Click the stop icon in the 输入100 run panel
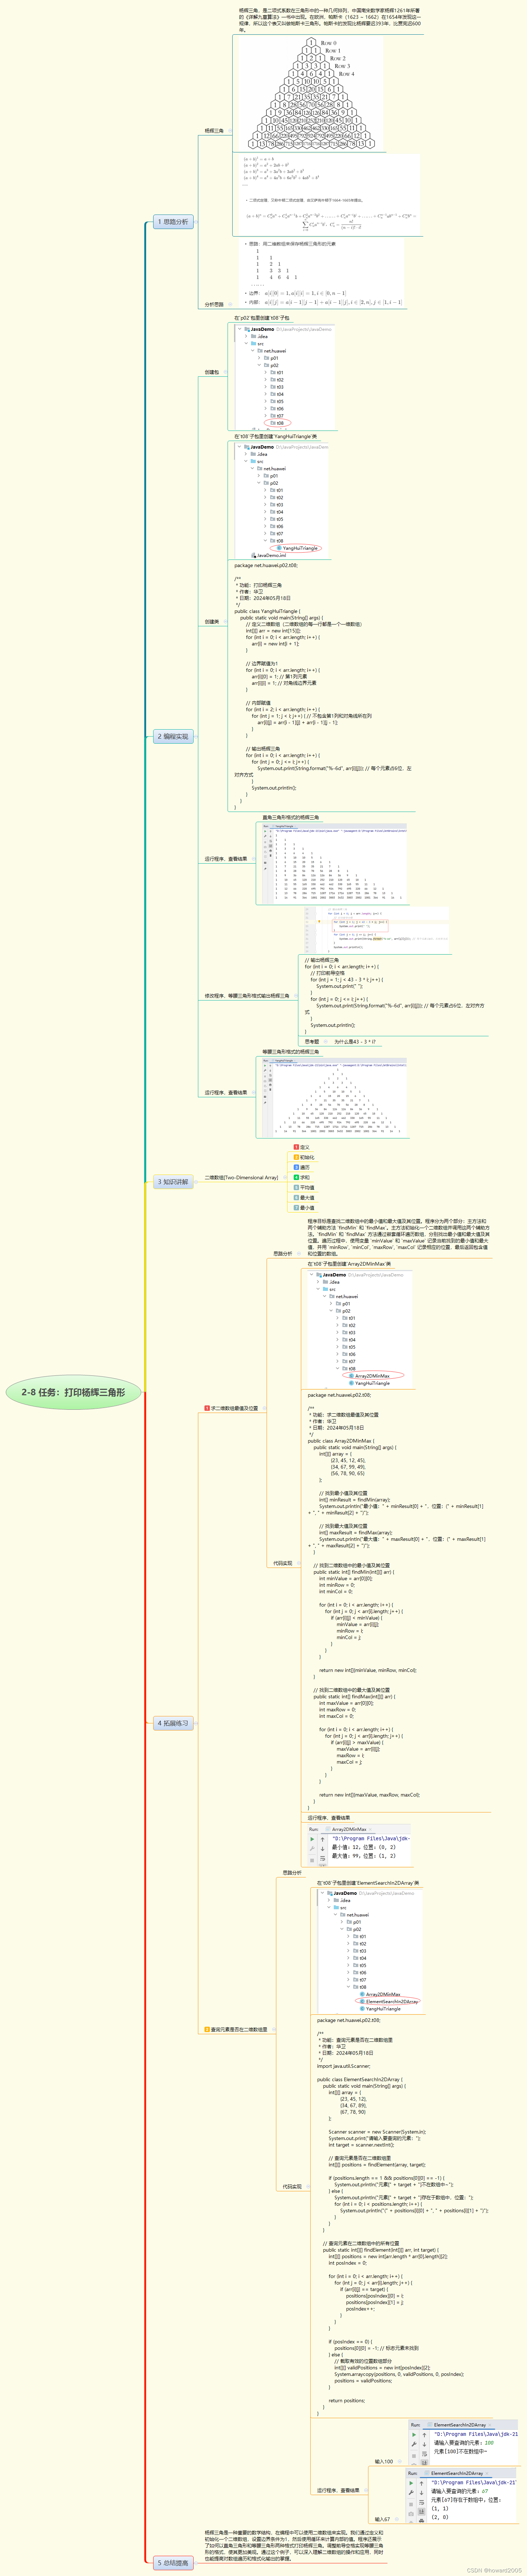 414,2456
